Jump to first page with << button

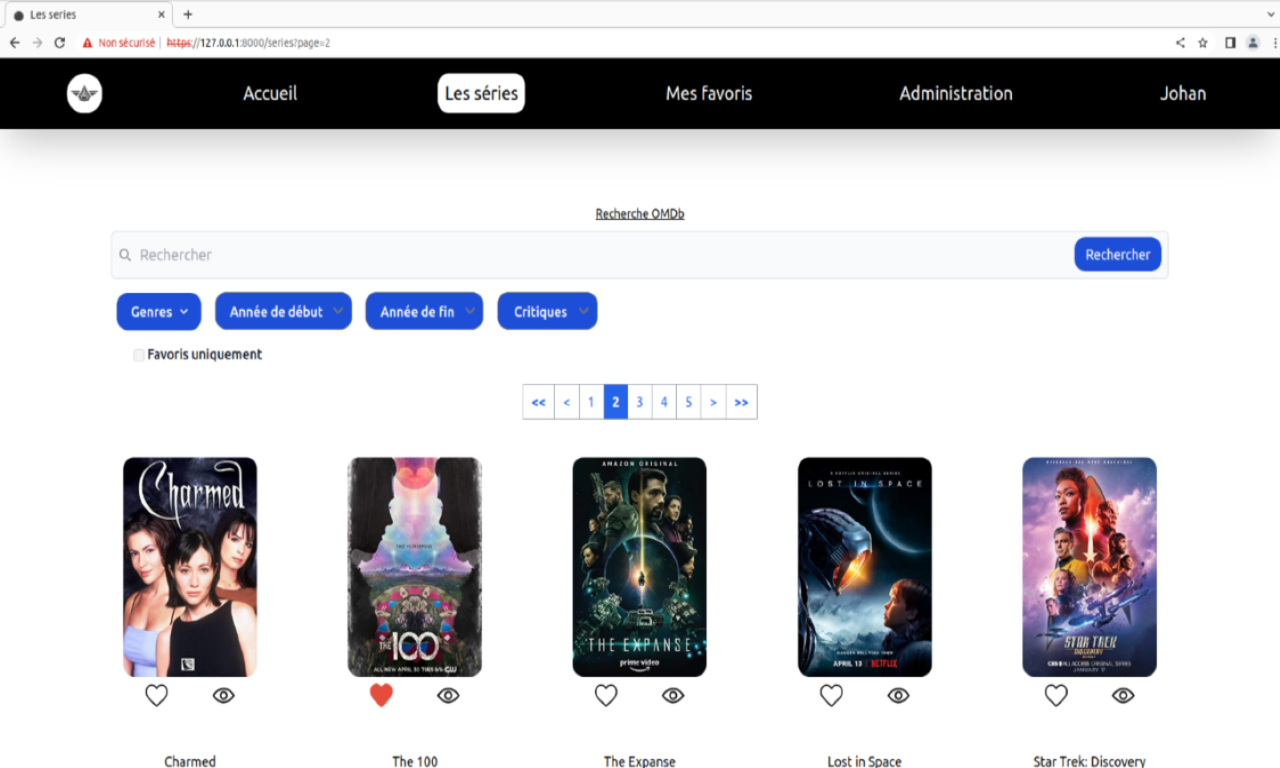[x=539, y=402]
